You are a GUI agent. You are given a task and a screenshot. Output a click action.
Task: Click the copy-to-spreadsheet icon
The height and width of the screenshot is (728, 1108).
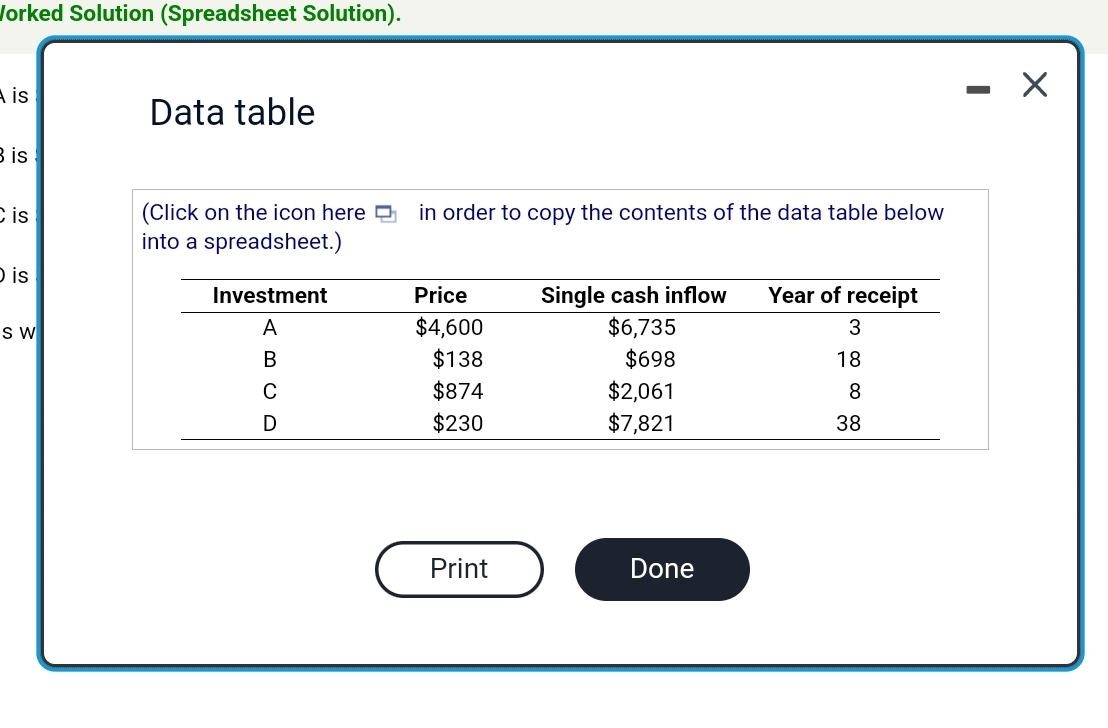[x=385, y=212]
